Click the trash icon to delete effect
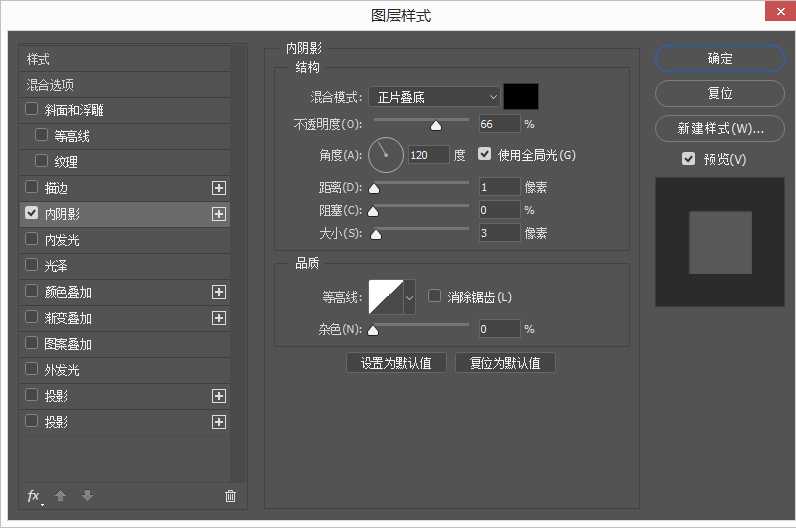This screenshot has height=528, width=796. click(230, 496)
